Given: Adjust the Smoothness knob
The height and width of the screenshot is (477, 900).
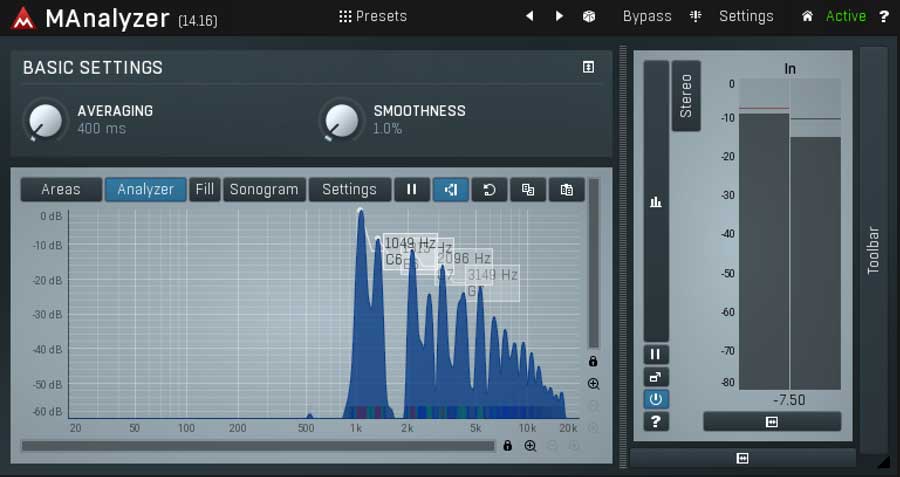Looking at the screenshot, I should pos(341,121).
